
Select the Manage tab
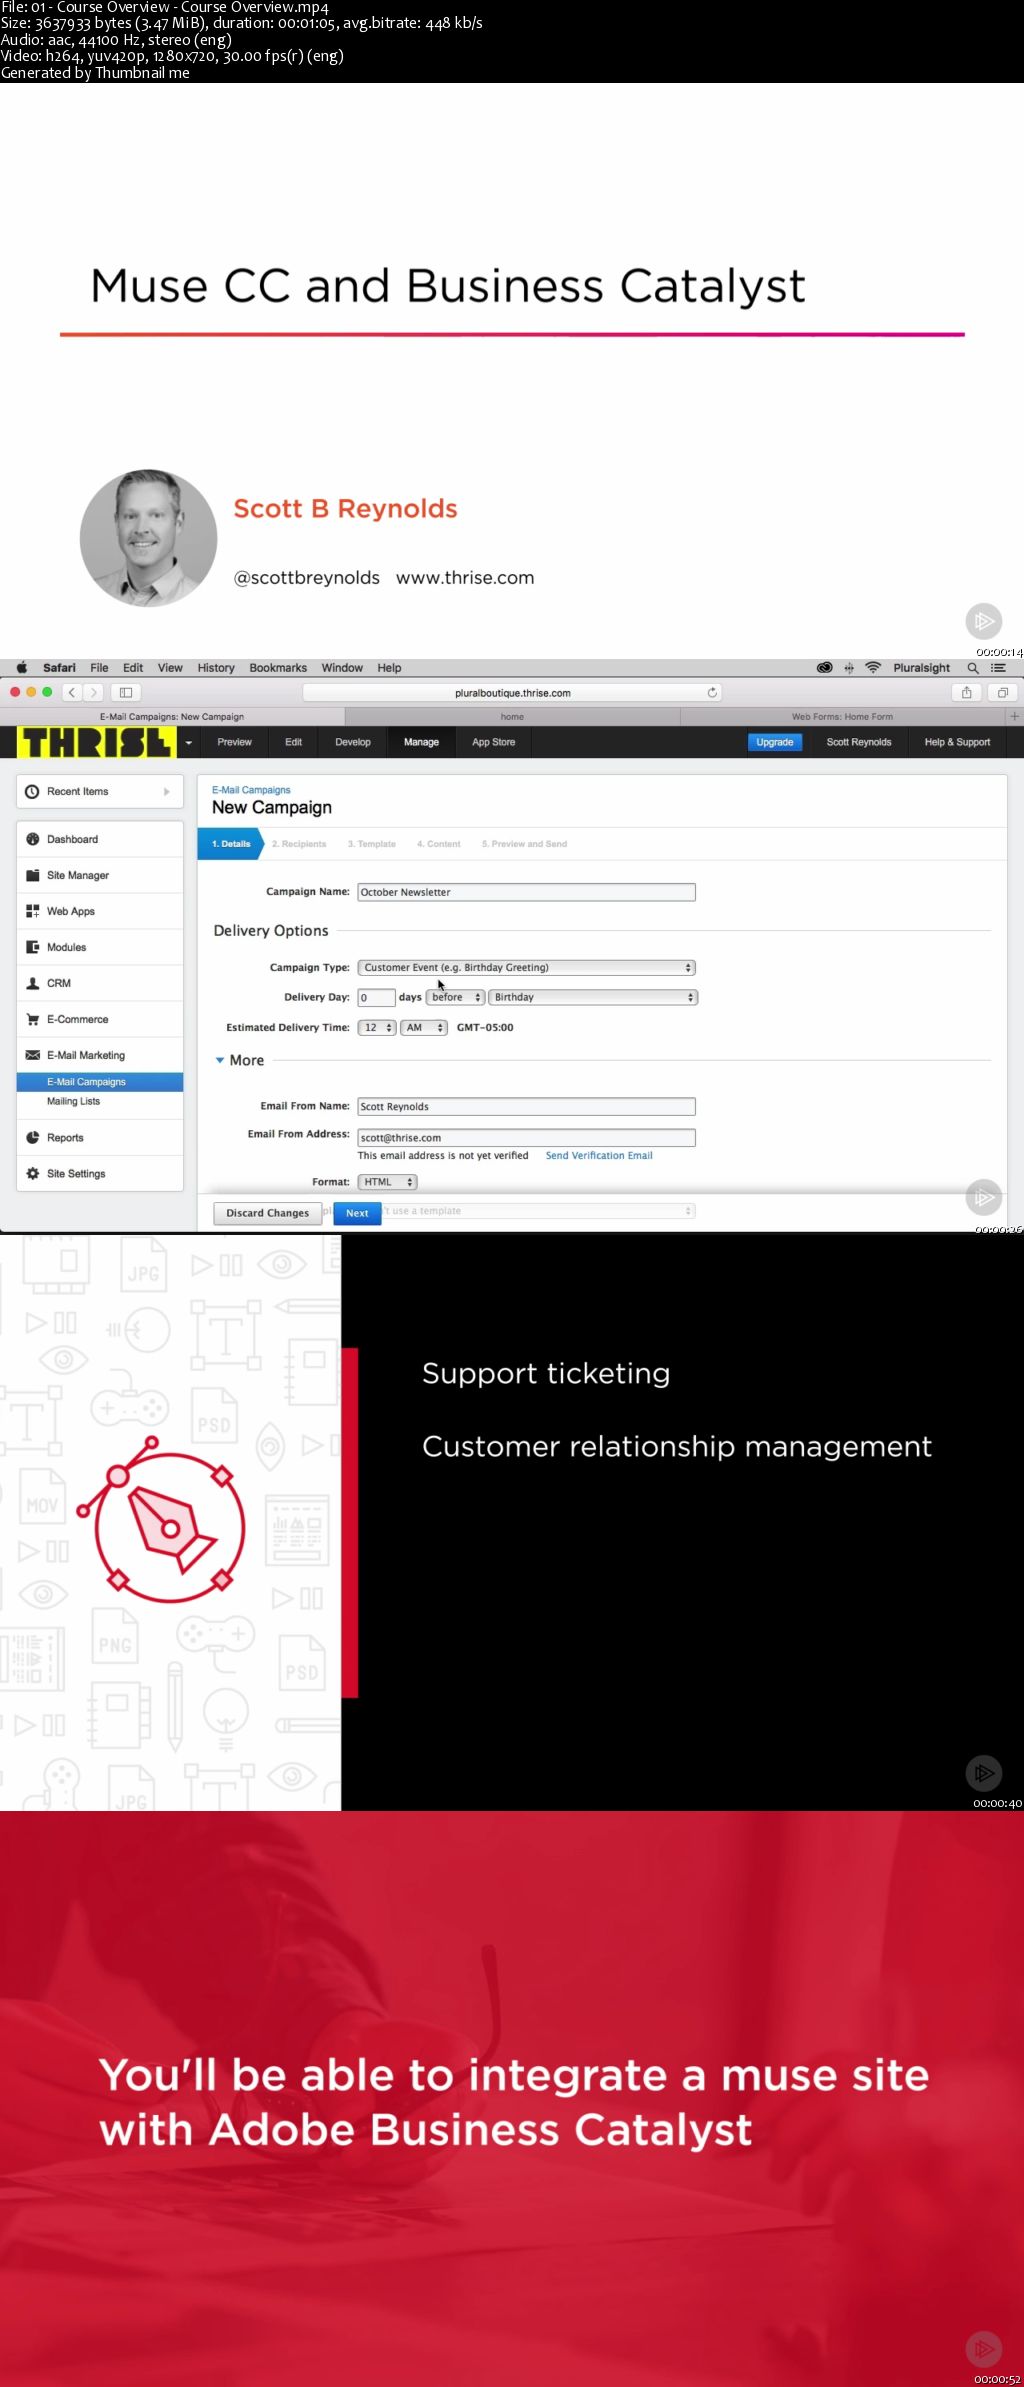coord(421,742)
